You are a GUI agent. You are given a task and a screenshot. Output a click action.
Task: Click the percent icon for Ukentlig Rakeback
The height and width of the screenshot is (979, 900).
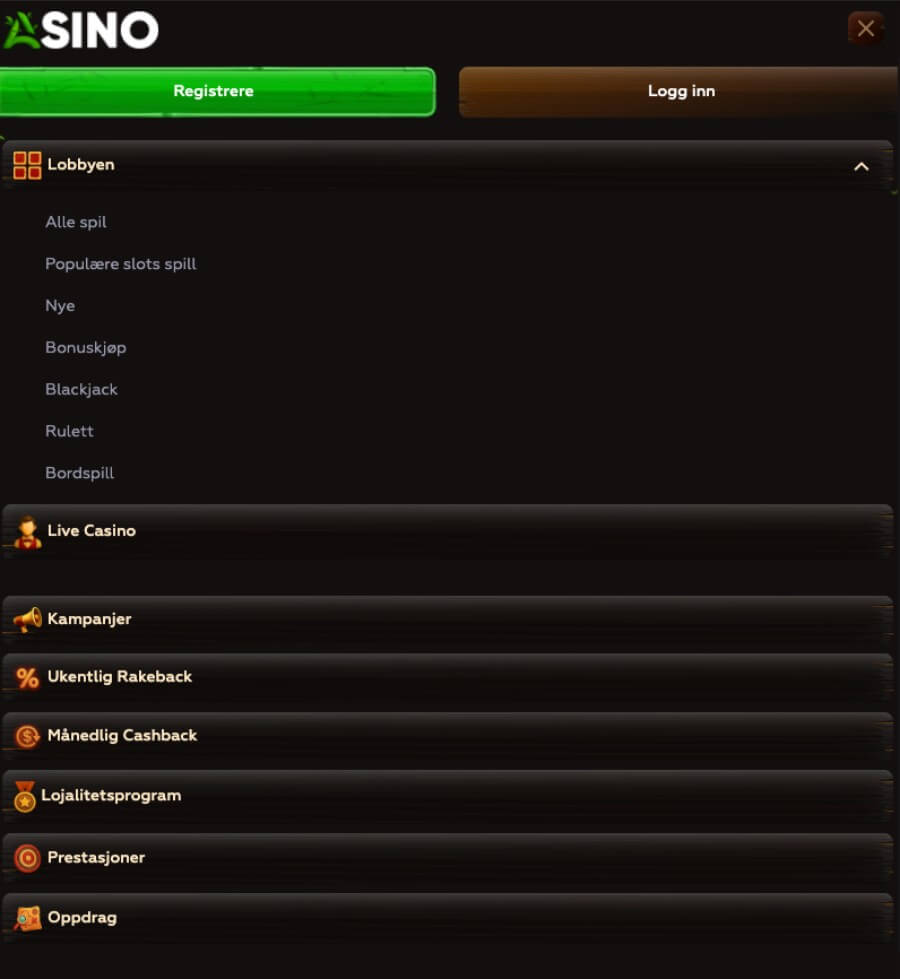[x=27, y=677]
